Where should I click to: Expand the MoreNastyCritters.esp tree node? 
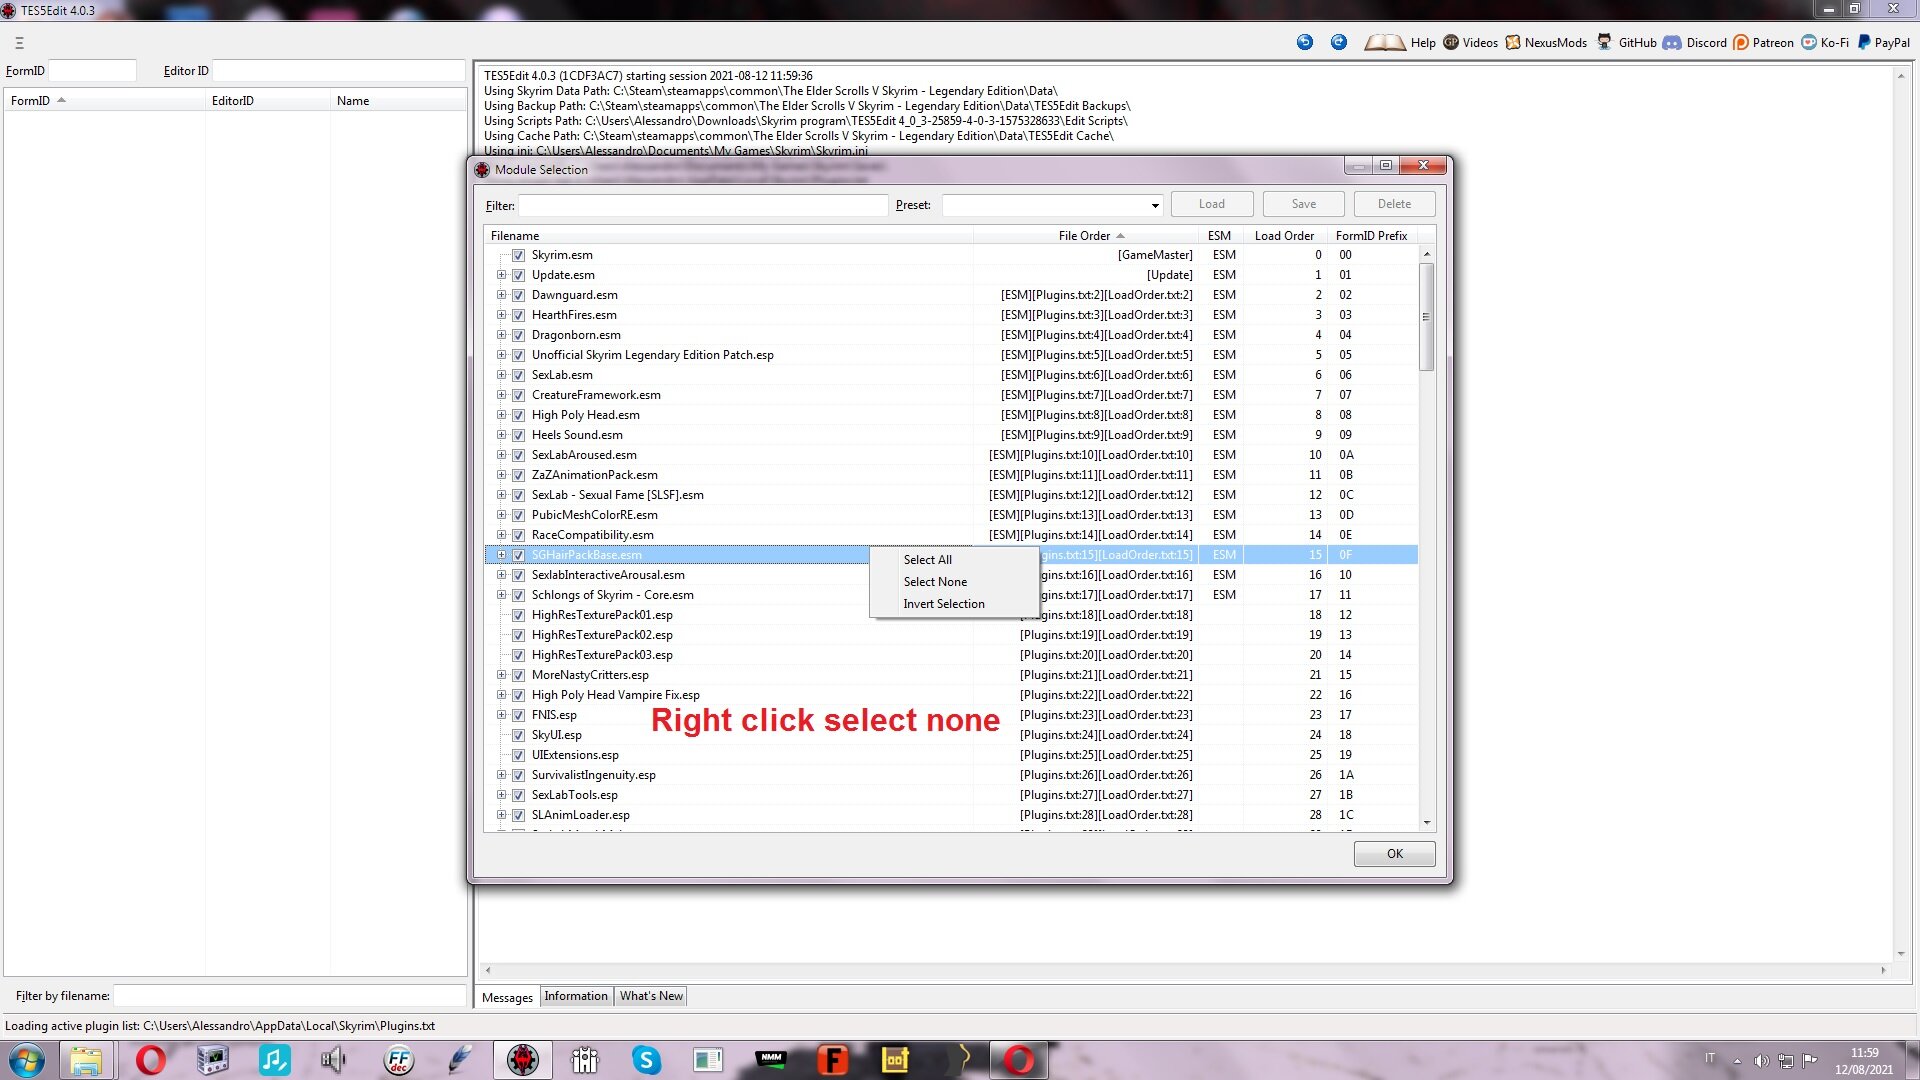[501, 675]
